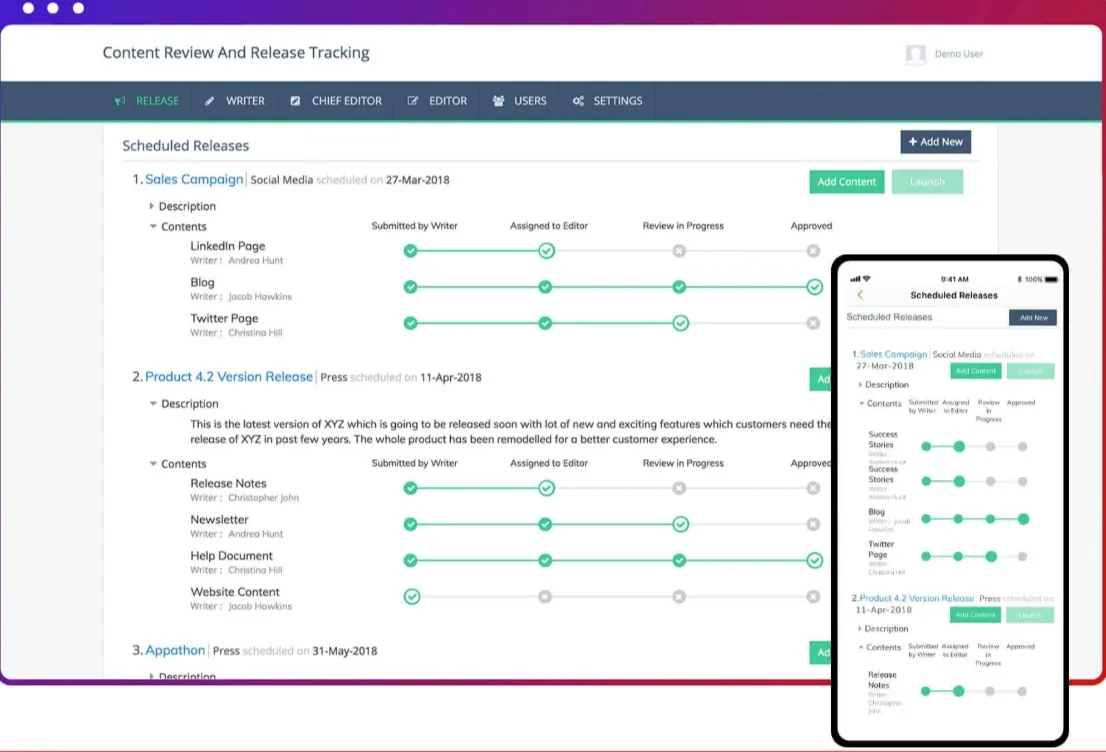Switch to the SETTINGS tab
Viewport: 1106px width, 752px height.
pos(607,101)
